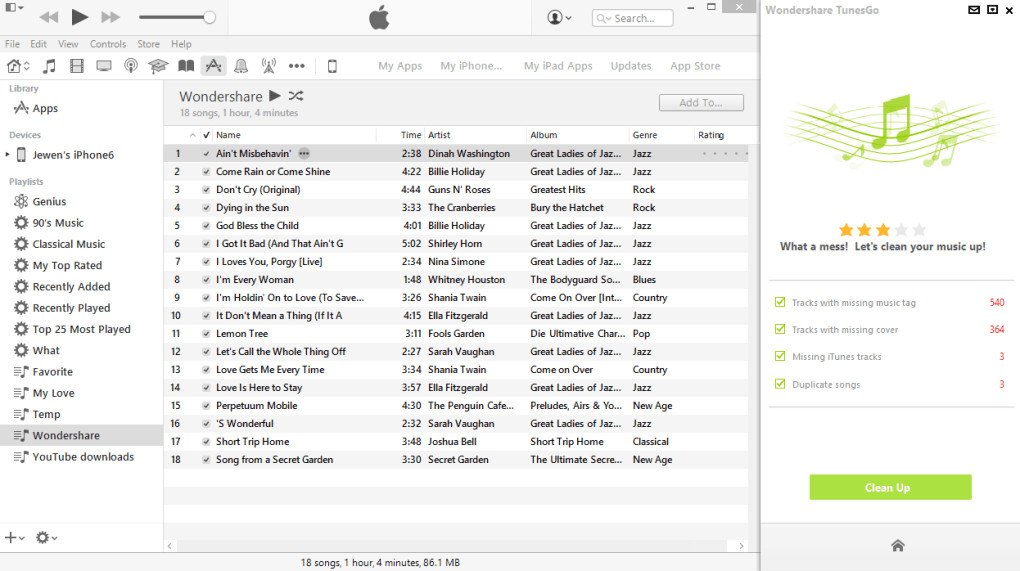Image resolution: width=1020 pixels, height=571 pixels.
Task: Switch to the My Apps tab
Action: [x=400, y=66]
